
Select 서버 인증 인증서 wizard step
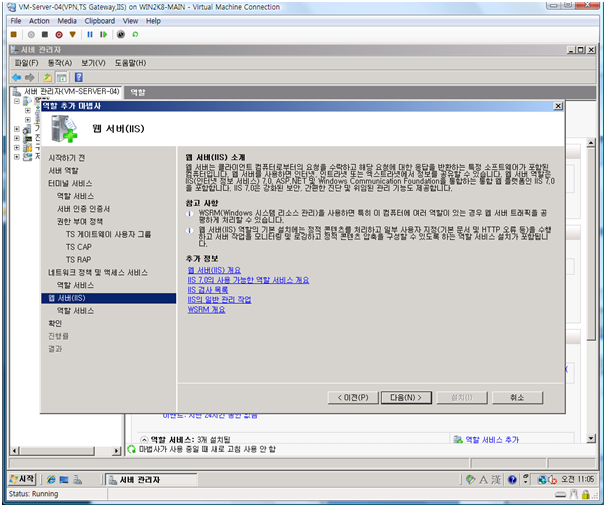point(83,209)
